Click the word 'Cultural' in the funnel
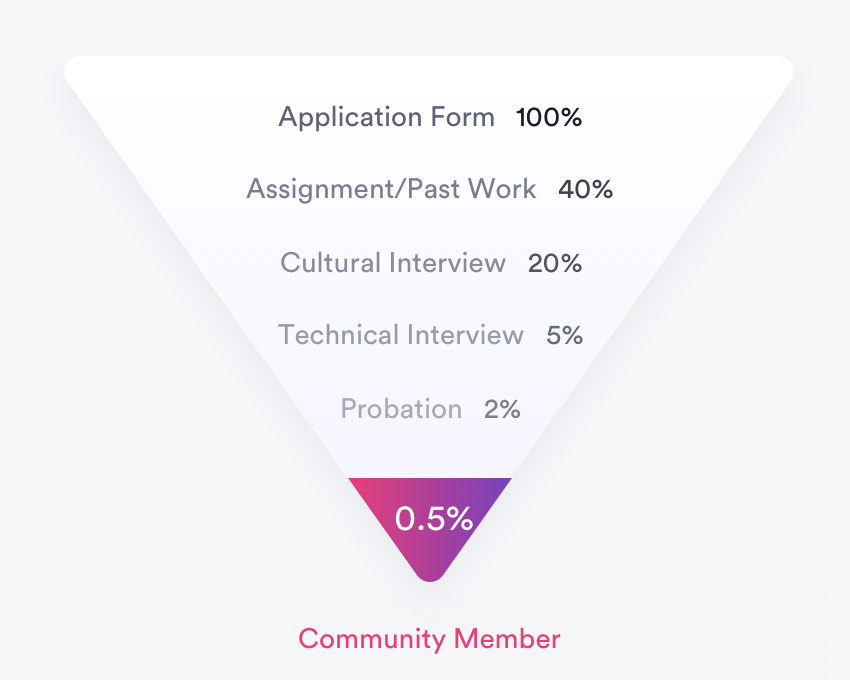This screenshot has height=680, width=850. [331, 263]
